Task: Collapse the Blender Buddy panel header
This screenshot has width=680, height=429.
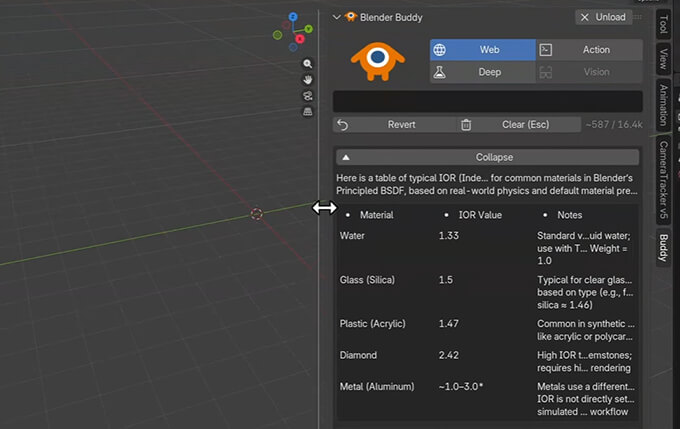Action: tap(338, 16)
